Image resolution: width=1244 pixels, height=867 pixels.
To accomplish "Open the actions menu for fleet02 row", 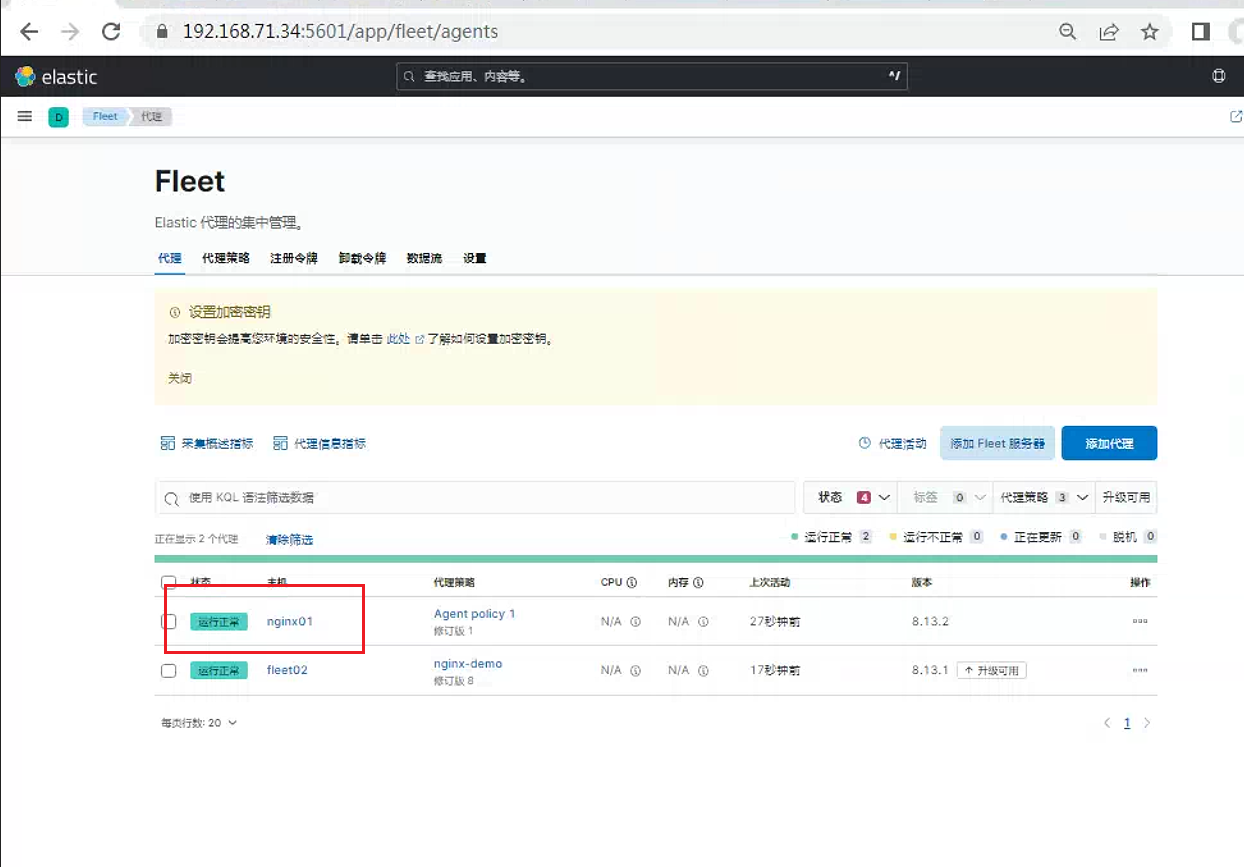I will pos(1140,670).
